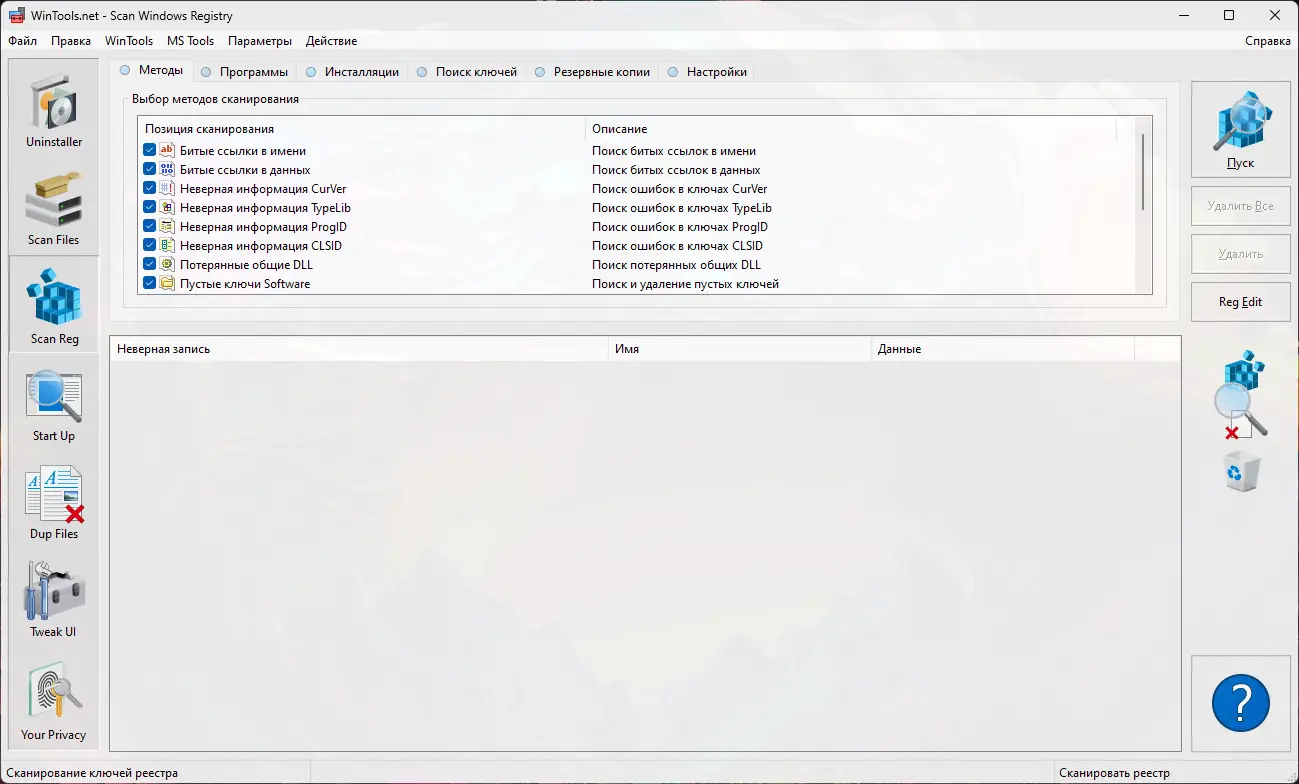
Task: Click icon of Пустые ключи Software
Action: [168, 284]
